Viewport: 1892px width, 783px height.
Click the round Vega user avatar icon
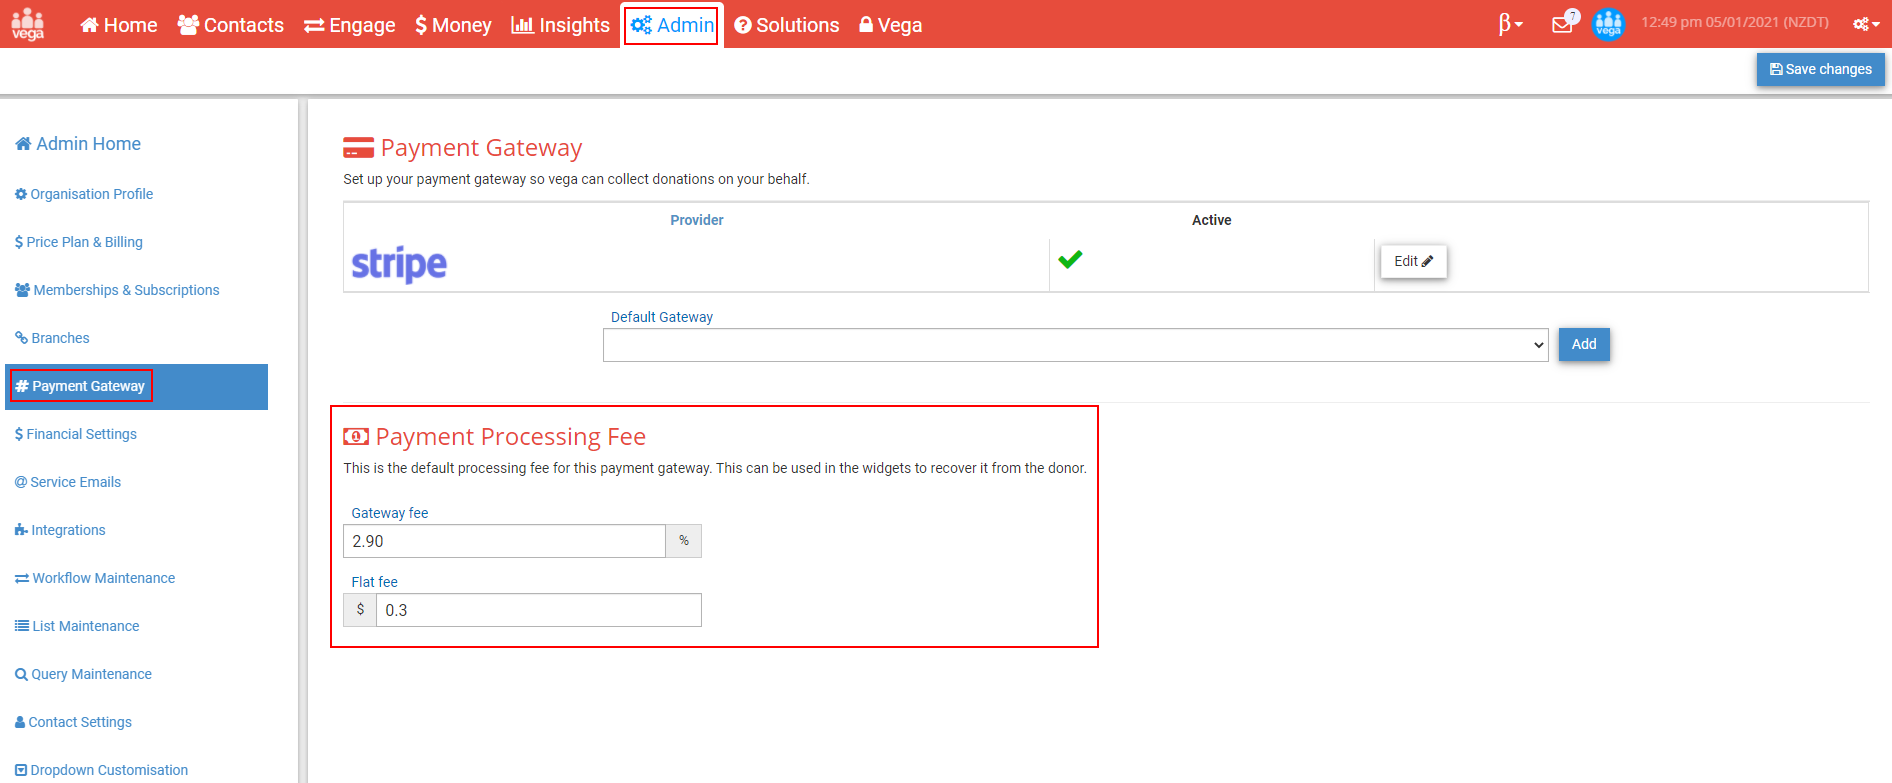click(1608, 24)
